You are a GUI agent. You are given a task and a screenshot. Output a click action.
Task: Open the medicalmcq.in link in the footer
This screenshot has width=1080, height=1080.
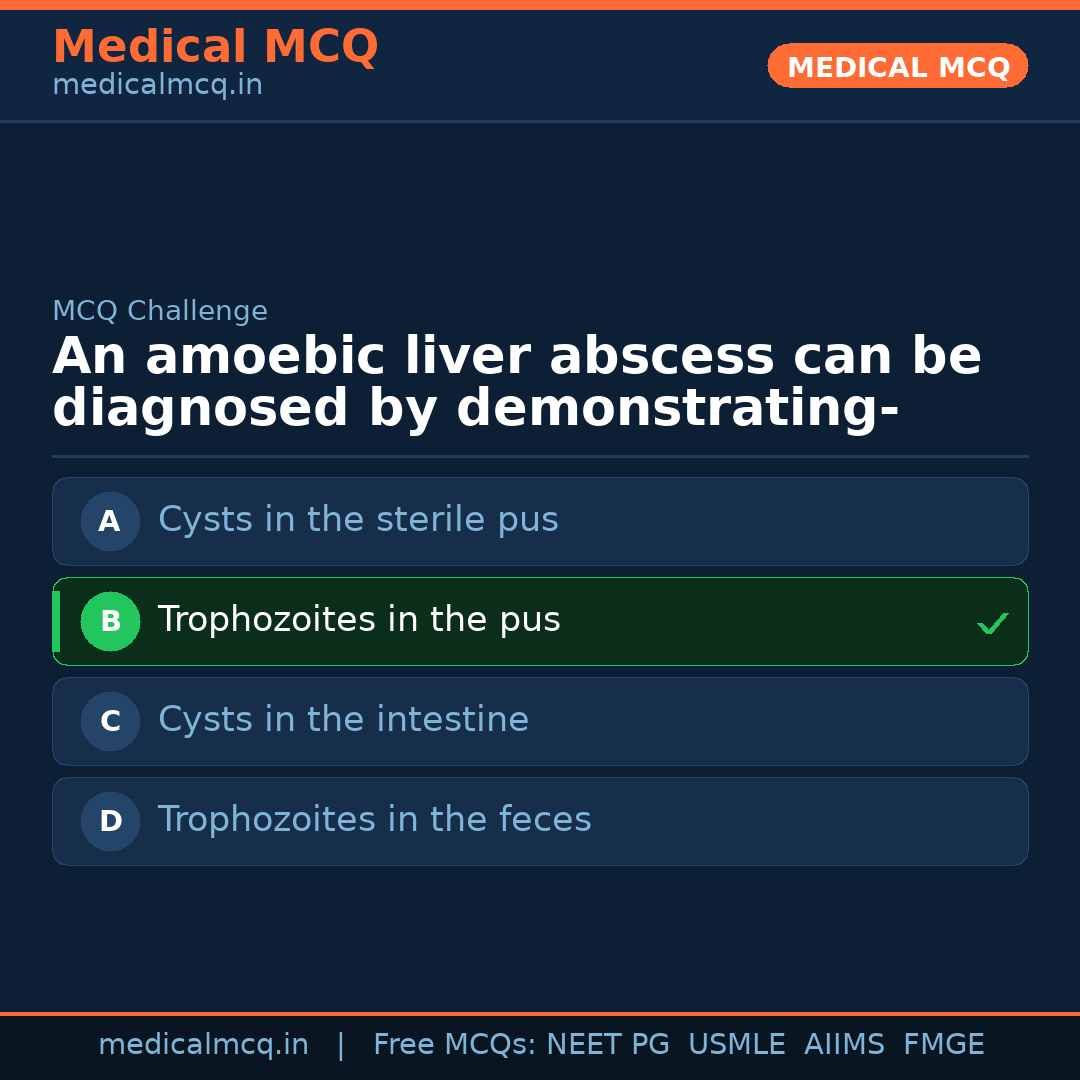point(203,1045)
